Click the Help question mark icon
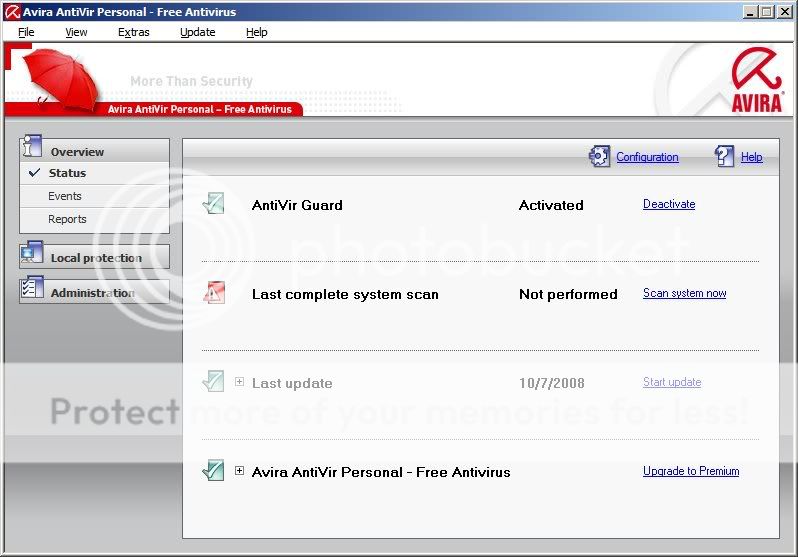Image resolution: width=798 pixels, height=557 pixels. [x=724, y=156]
